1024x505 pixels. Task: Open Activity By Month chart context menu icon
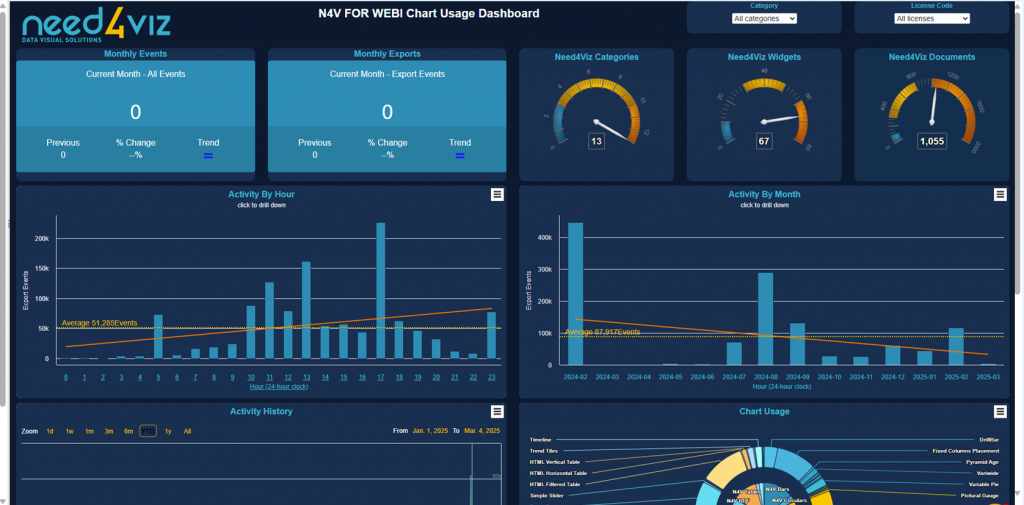[x=1000, y=195]
